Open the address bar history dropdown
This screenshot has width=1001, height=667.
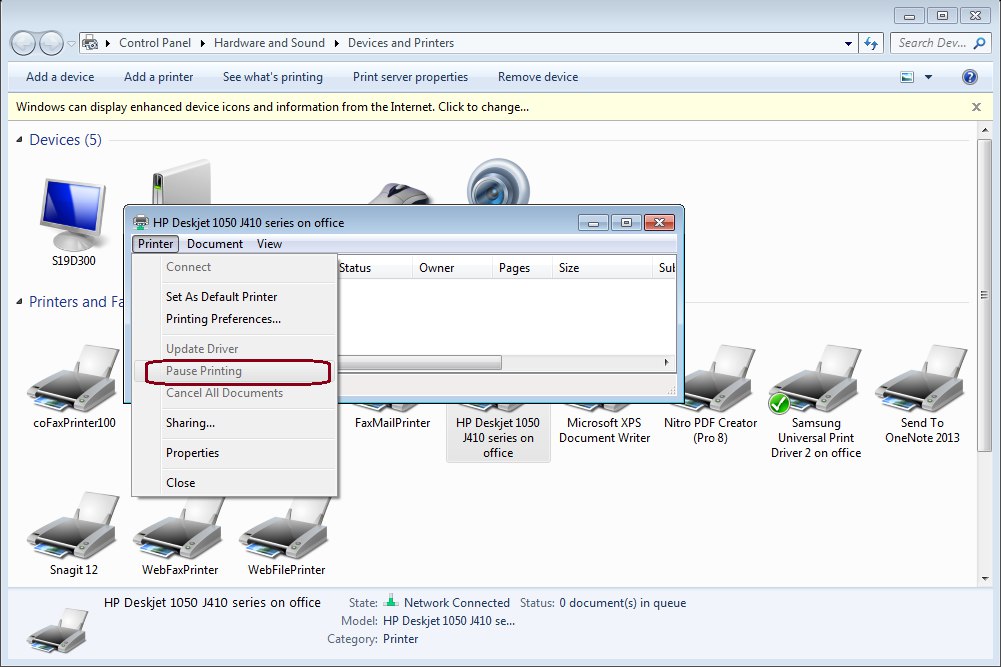click(x=848, y=43)
